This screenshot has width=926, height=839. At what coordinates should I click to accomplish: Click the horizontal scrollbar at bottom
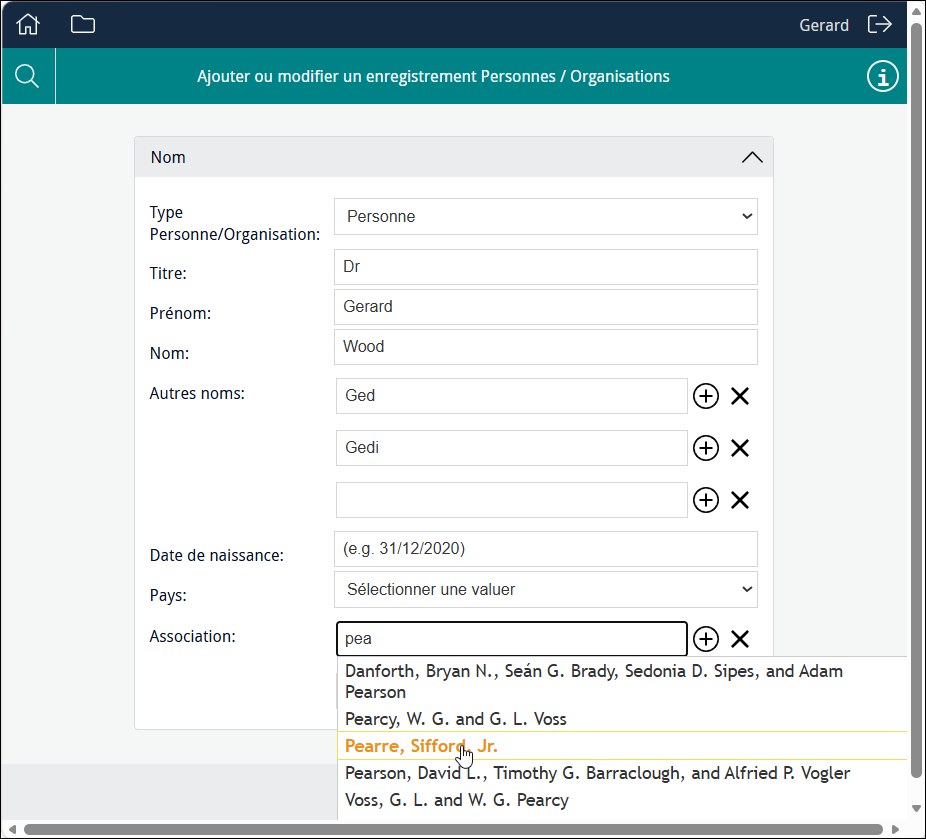click(453, 830)
